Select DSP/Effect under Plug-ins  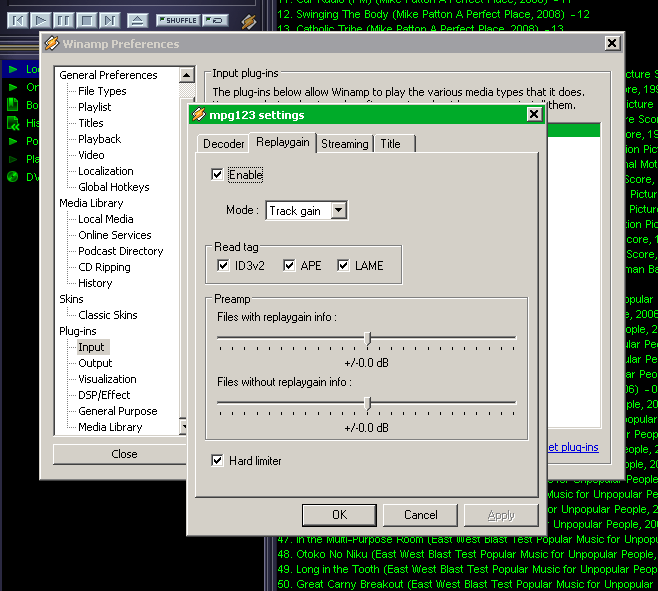pos(104,395)
